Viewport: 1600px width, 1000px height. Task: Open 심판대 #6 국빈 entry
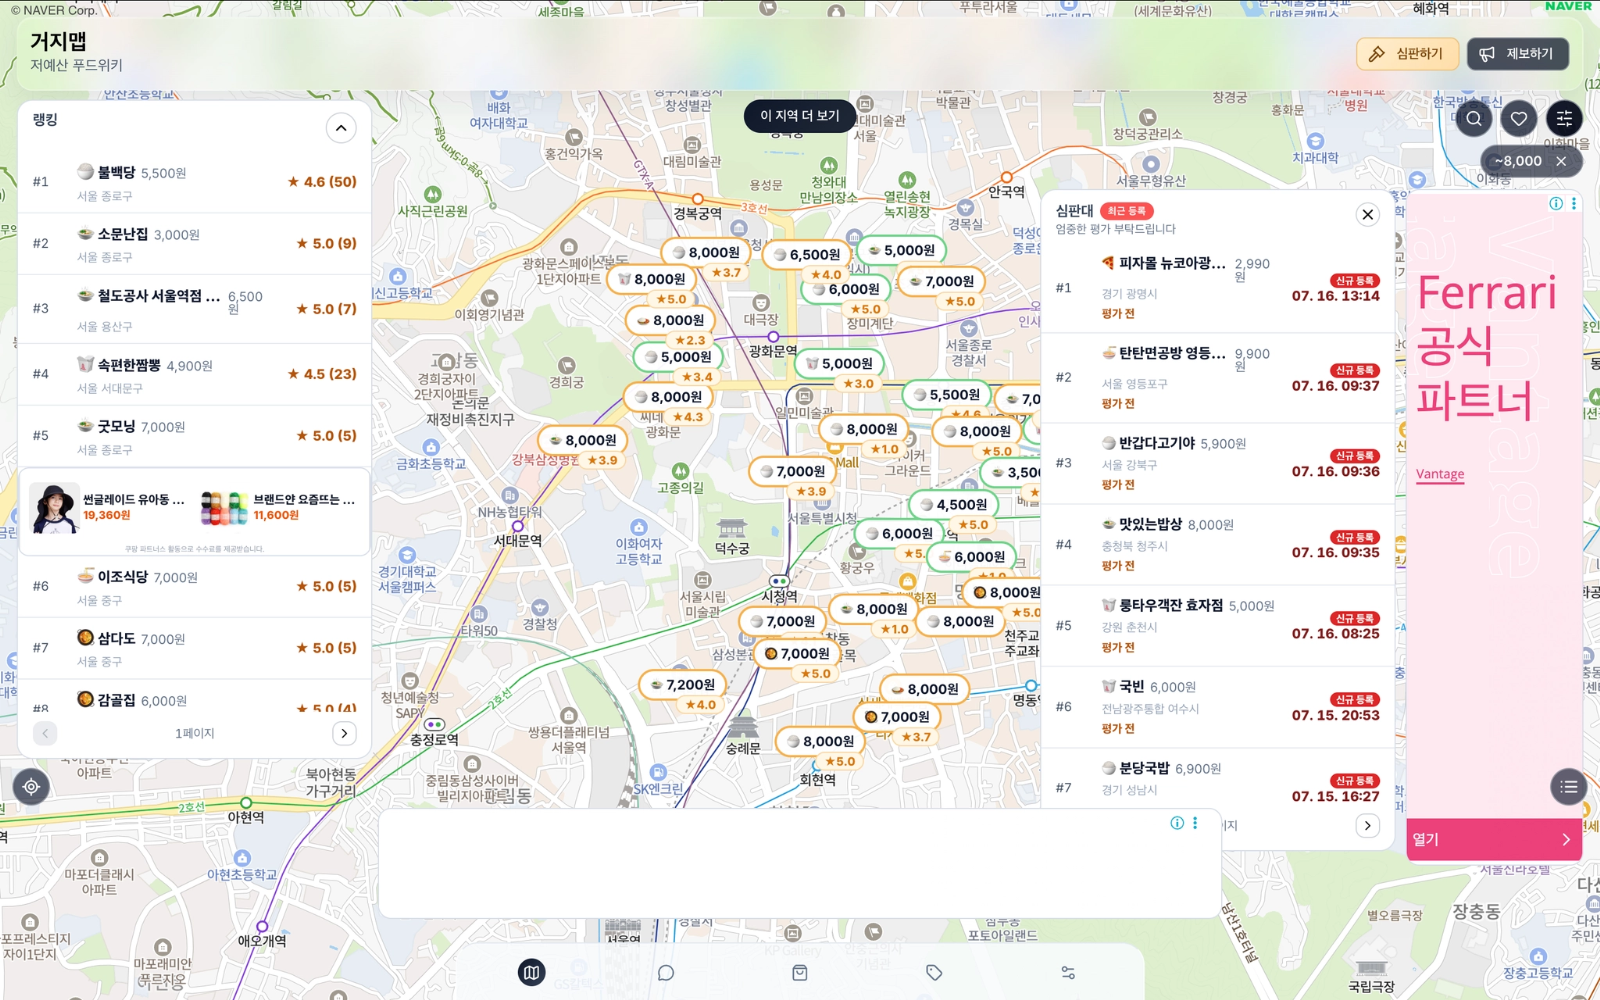(x=1218, y=707)
